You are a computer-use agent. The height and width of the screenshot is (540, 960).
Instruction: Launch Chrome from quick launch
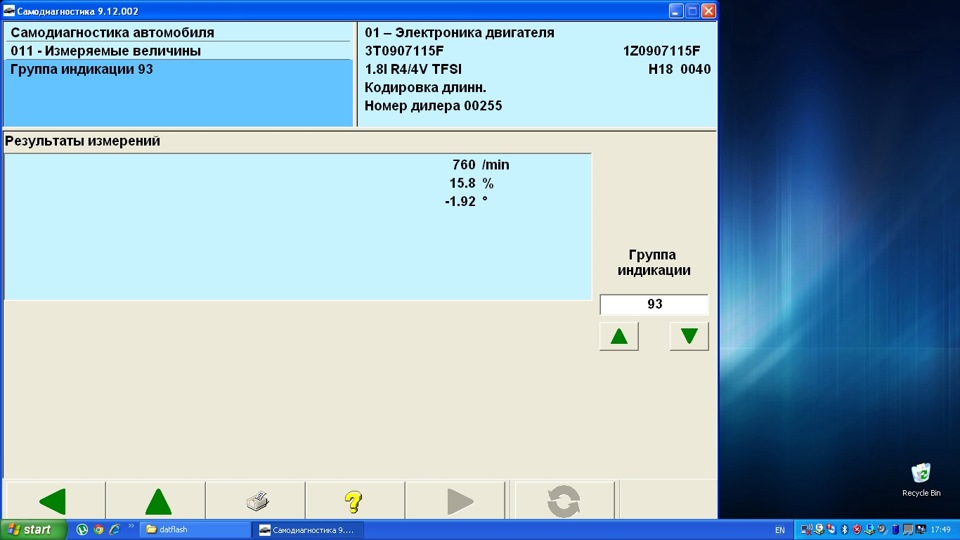99,530
